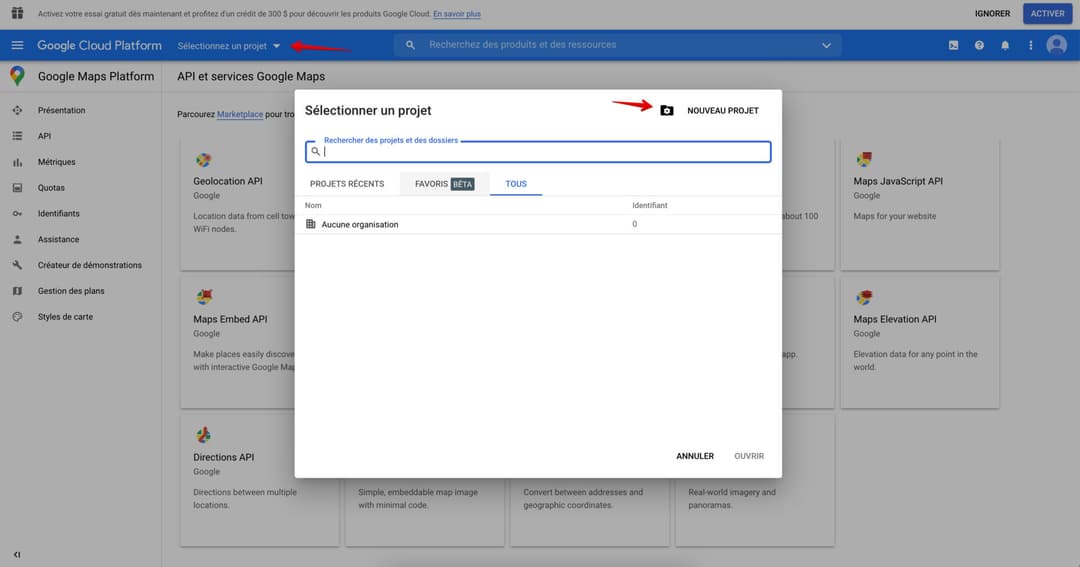The height and width of the screenshot is (567, 1080).
Task: Click the API list sidebar icon
Action: [17, 136]
